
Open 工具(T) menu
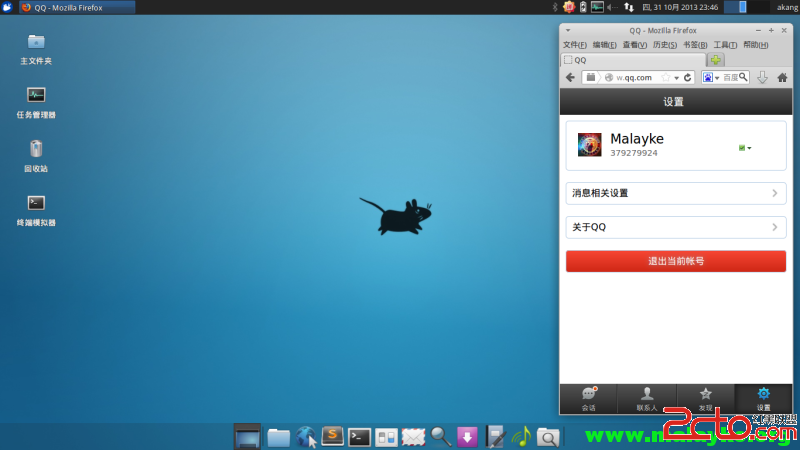(725, 45)
